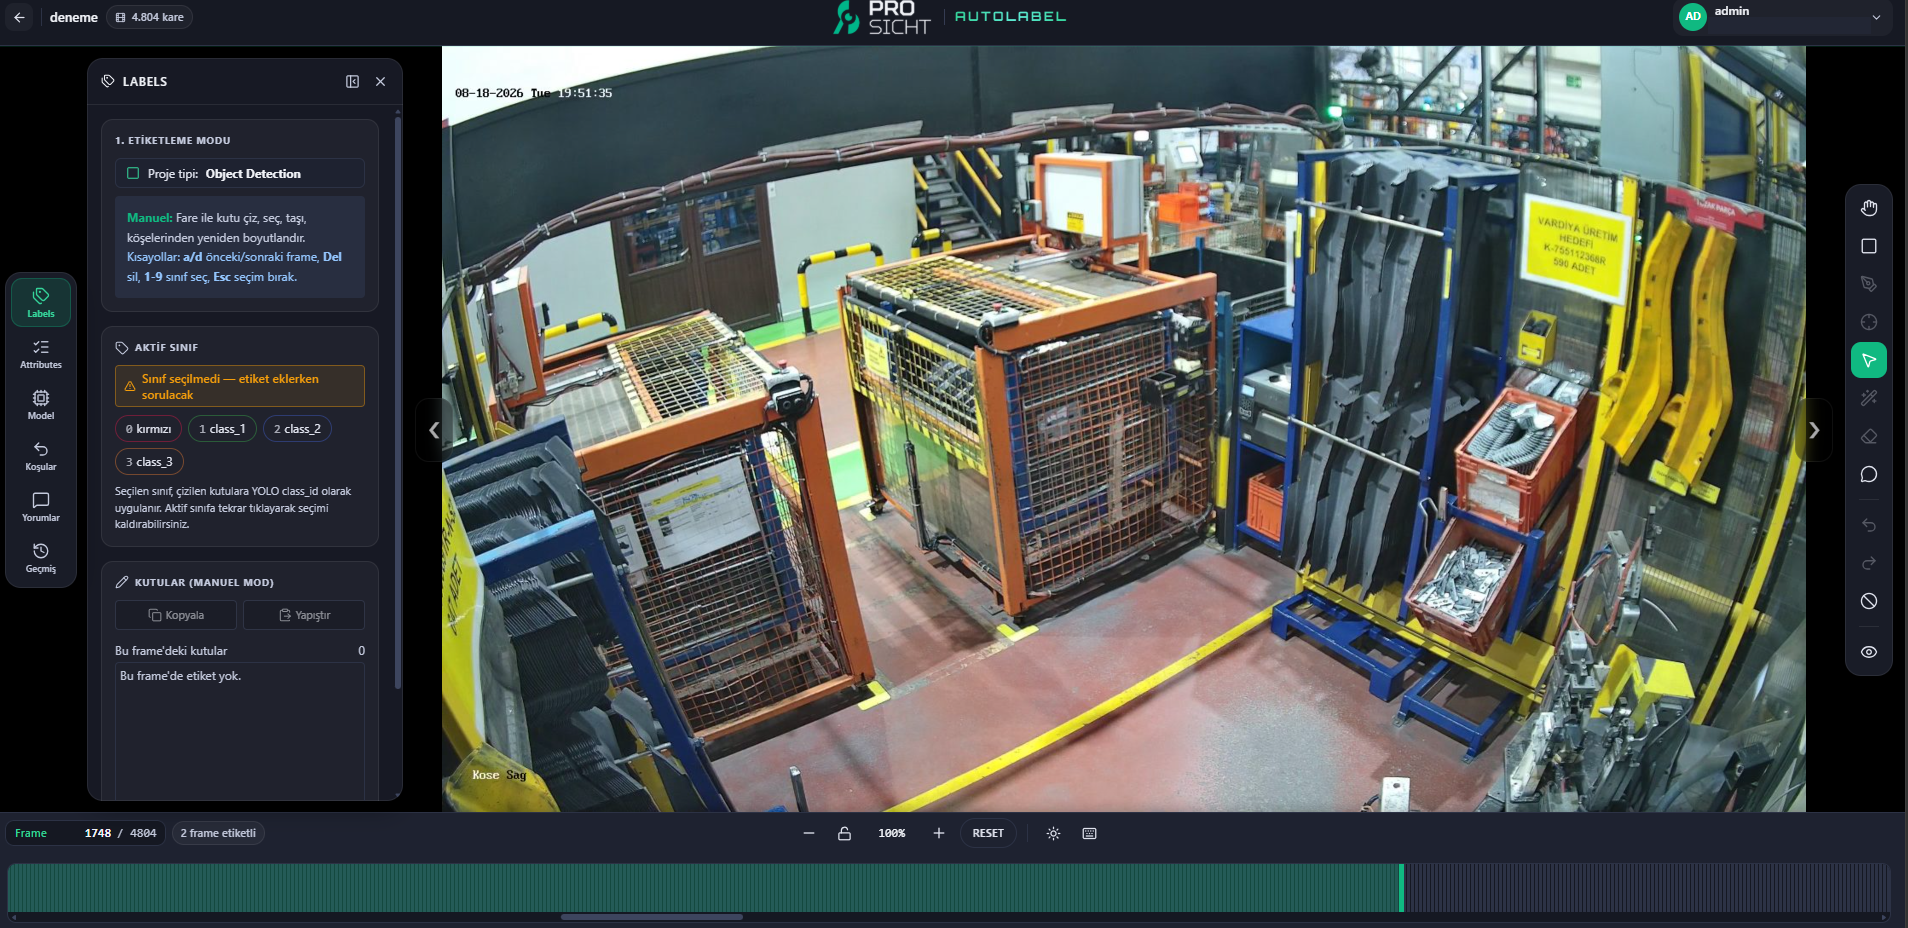The height and width of the screenshot is (928, 1908).
Task: Select the eraser tool
Action: (1868, 436)
